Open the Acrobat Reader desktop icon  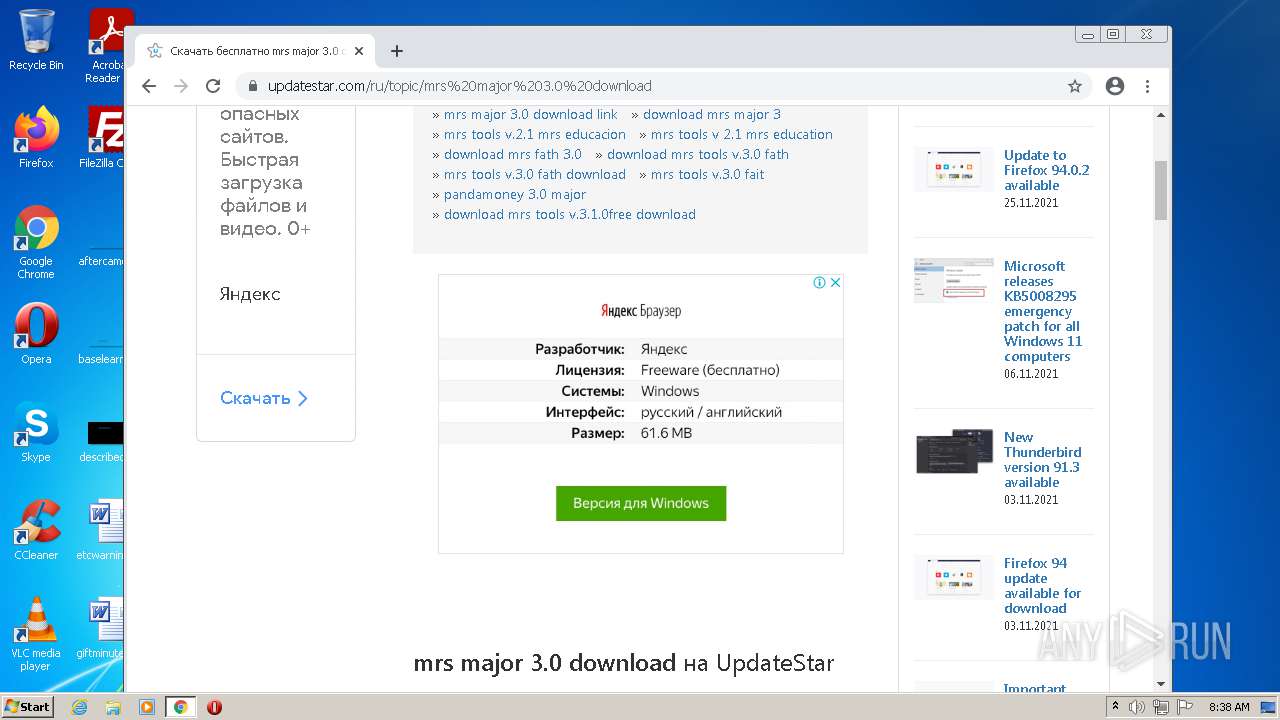pyautogui.click(x=107, y=45)
